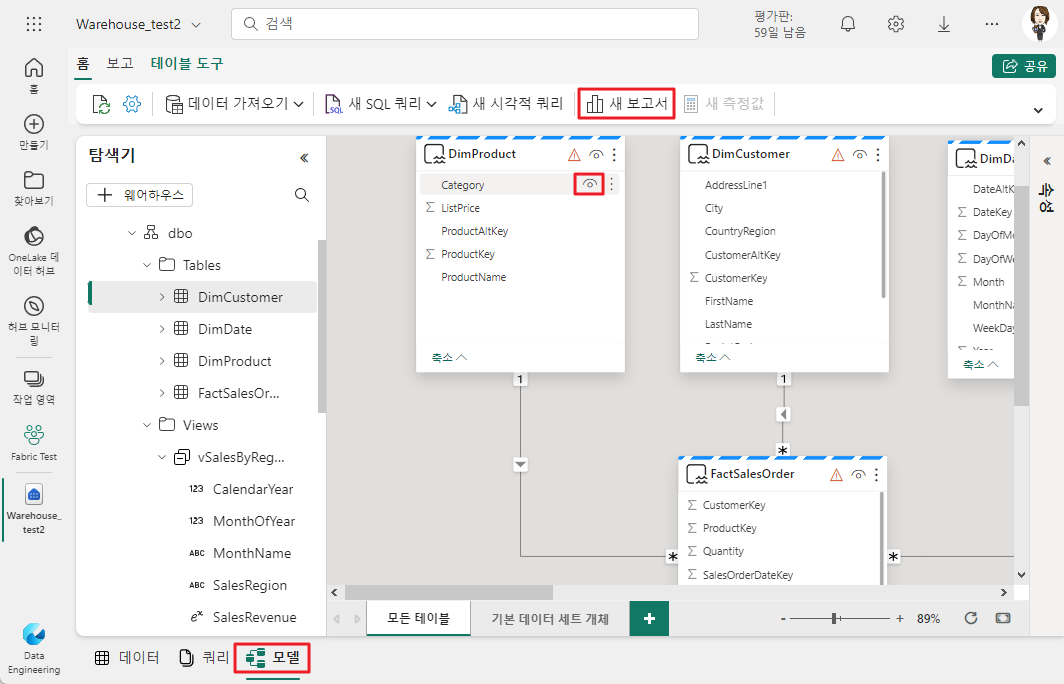
Task: Switch to the 모델 view tab
Action: (x=273, y=658)
